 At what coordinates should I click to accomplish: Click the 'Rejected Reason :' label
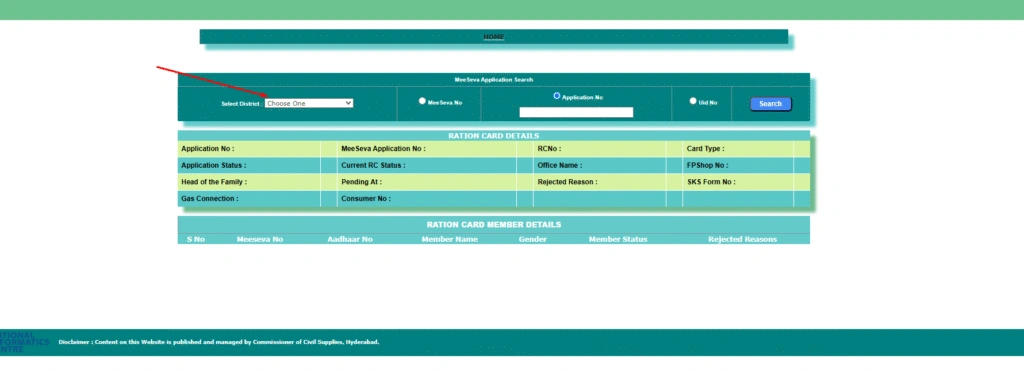[x=568, y=182]
